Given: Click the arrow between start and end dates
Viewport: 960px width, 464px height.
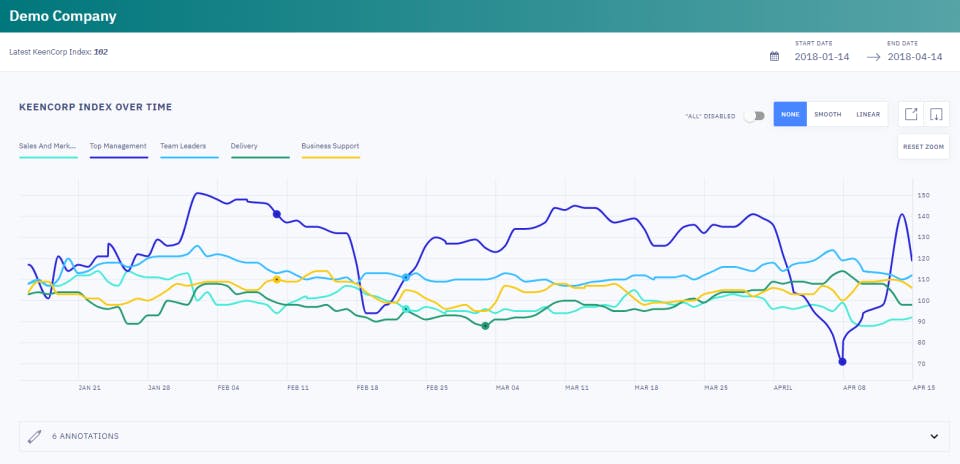Looking at the screenshot, I should [874, 57].
